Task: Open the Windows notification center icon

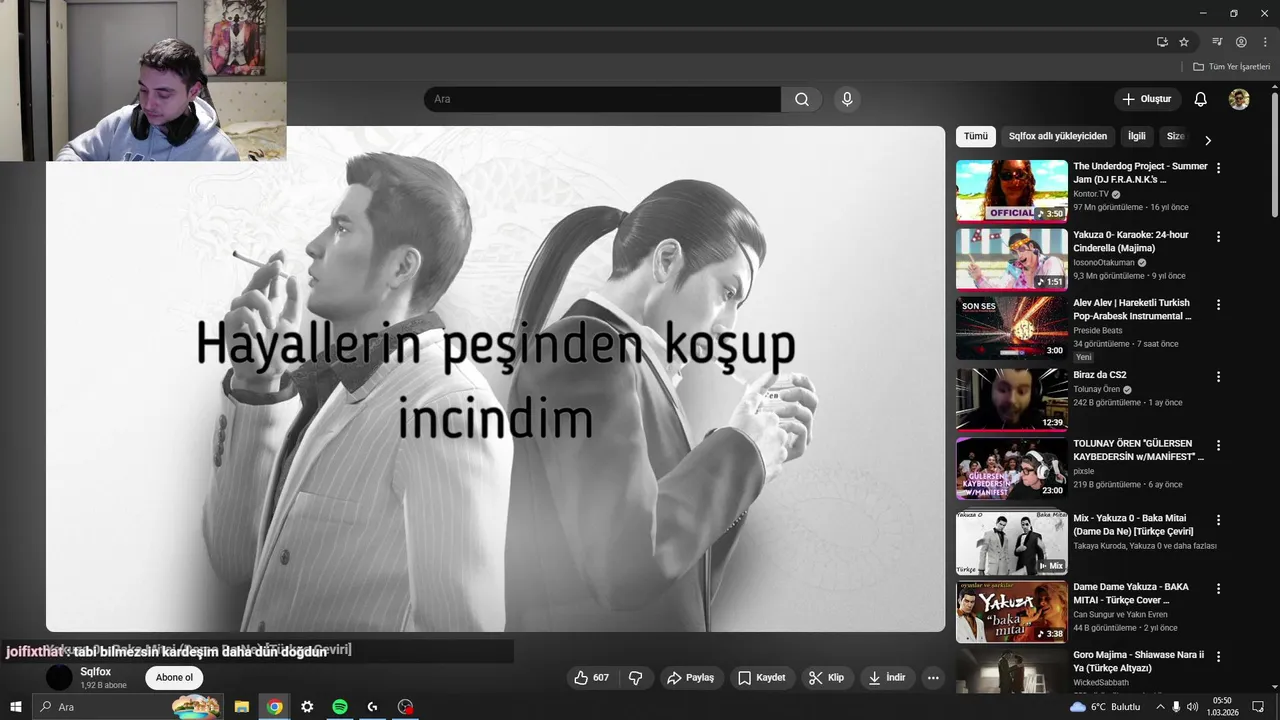Action: 1258,707
